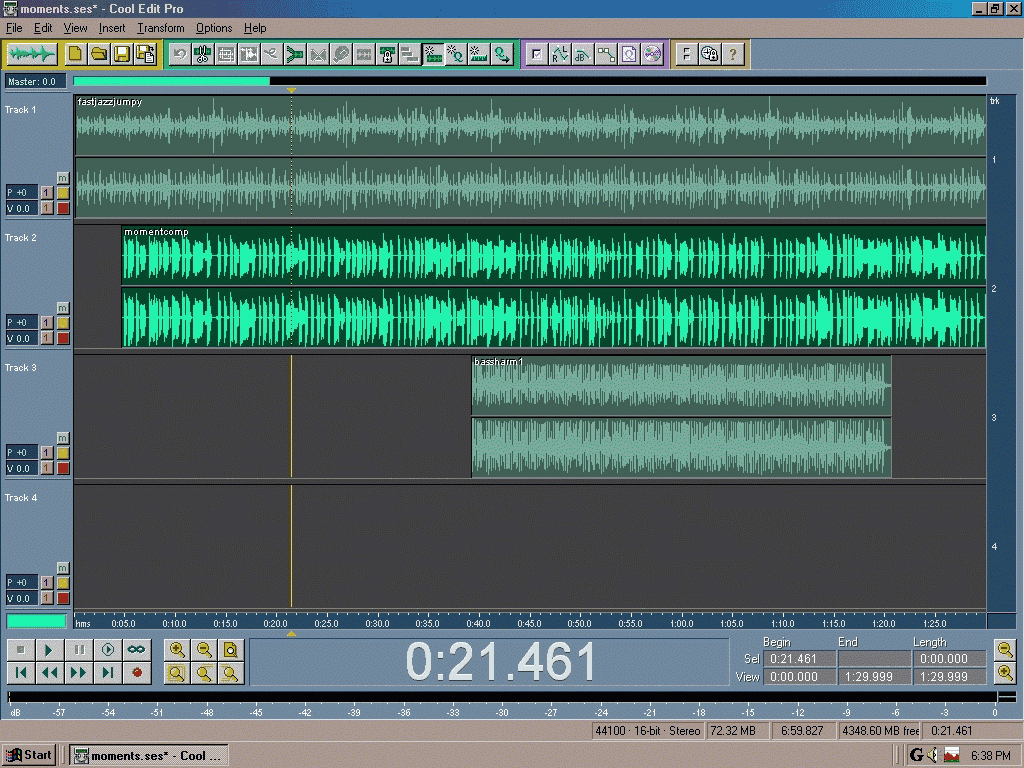This screenshot has height=768, width=1024.
Task: Click the question mark help icon
Action: pos(733,54)
